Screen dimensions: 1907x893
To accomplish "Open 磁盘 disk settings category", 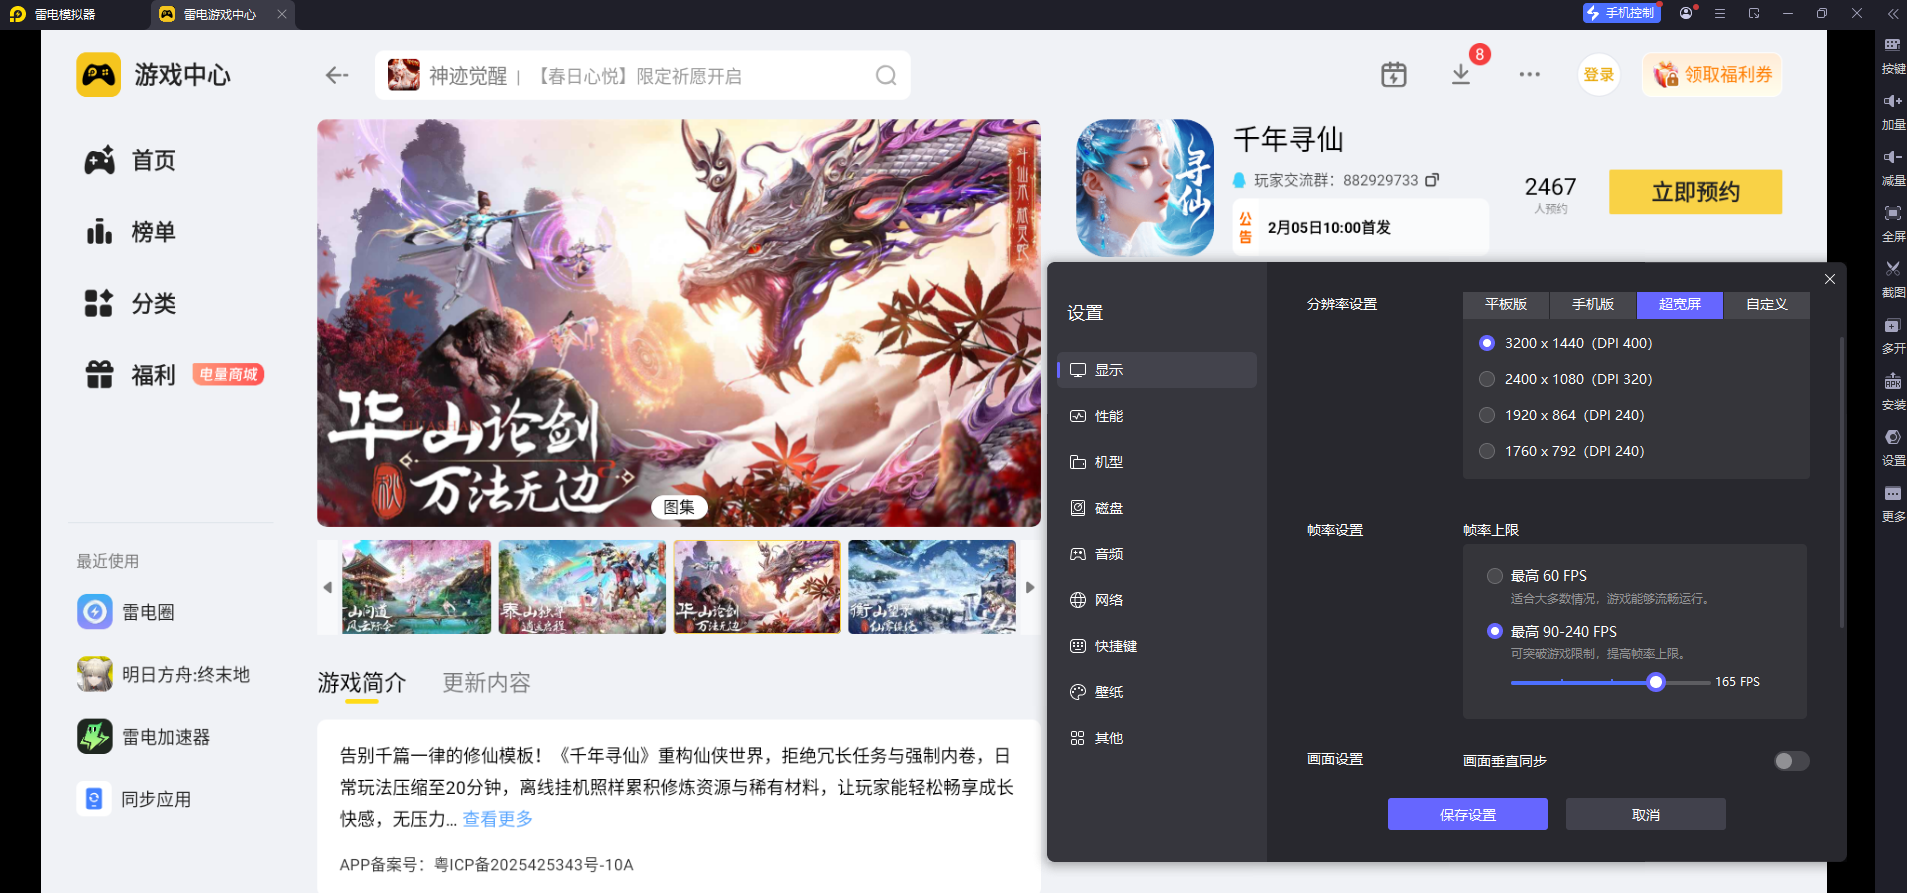I will click(x=1157, y=508).
